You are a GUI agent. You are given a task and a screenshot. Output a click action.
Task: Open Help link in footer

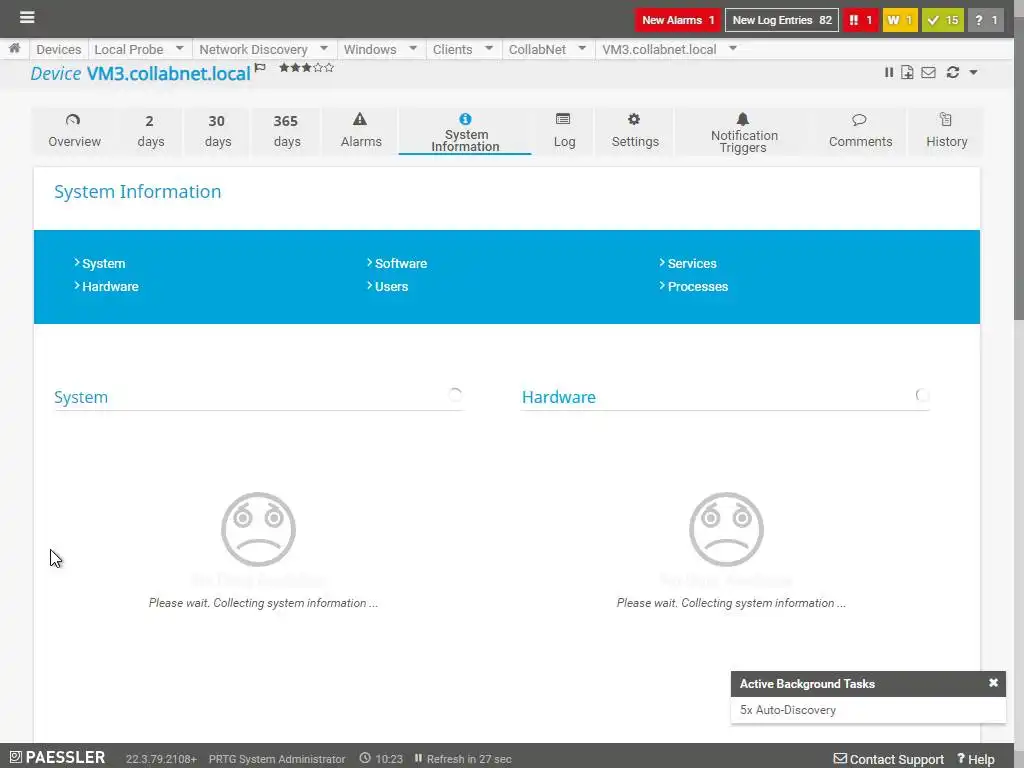click(x=976, y=759)
